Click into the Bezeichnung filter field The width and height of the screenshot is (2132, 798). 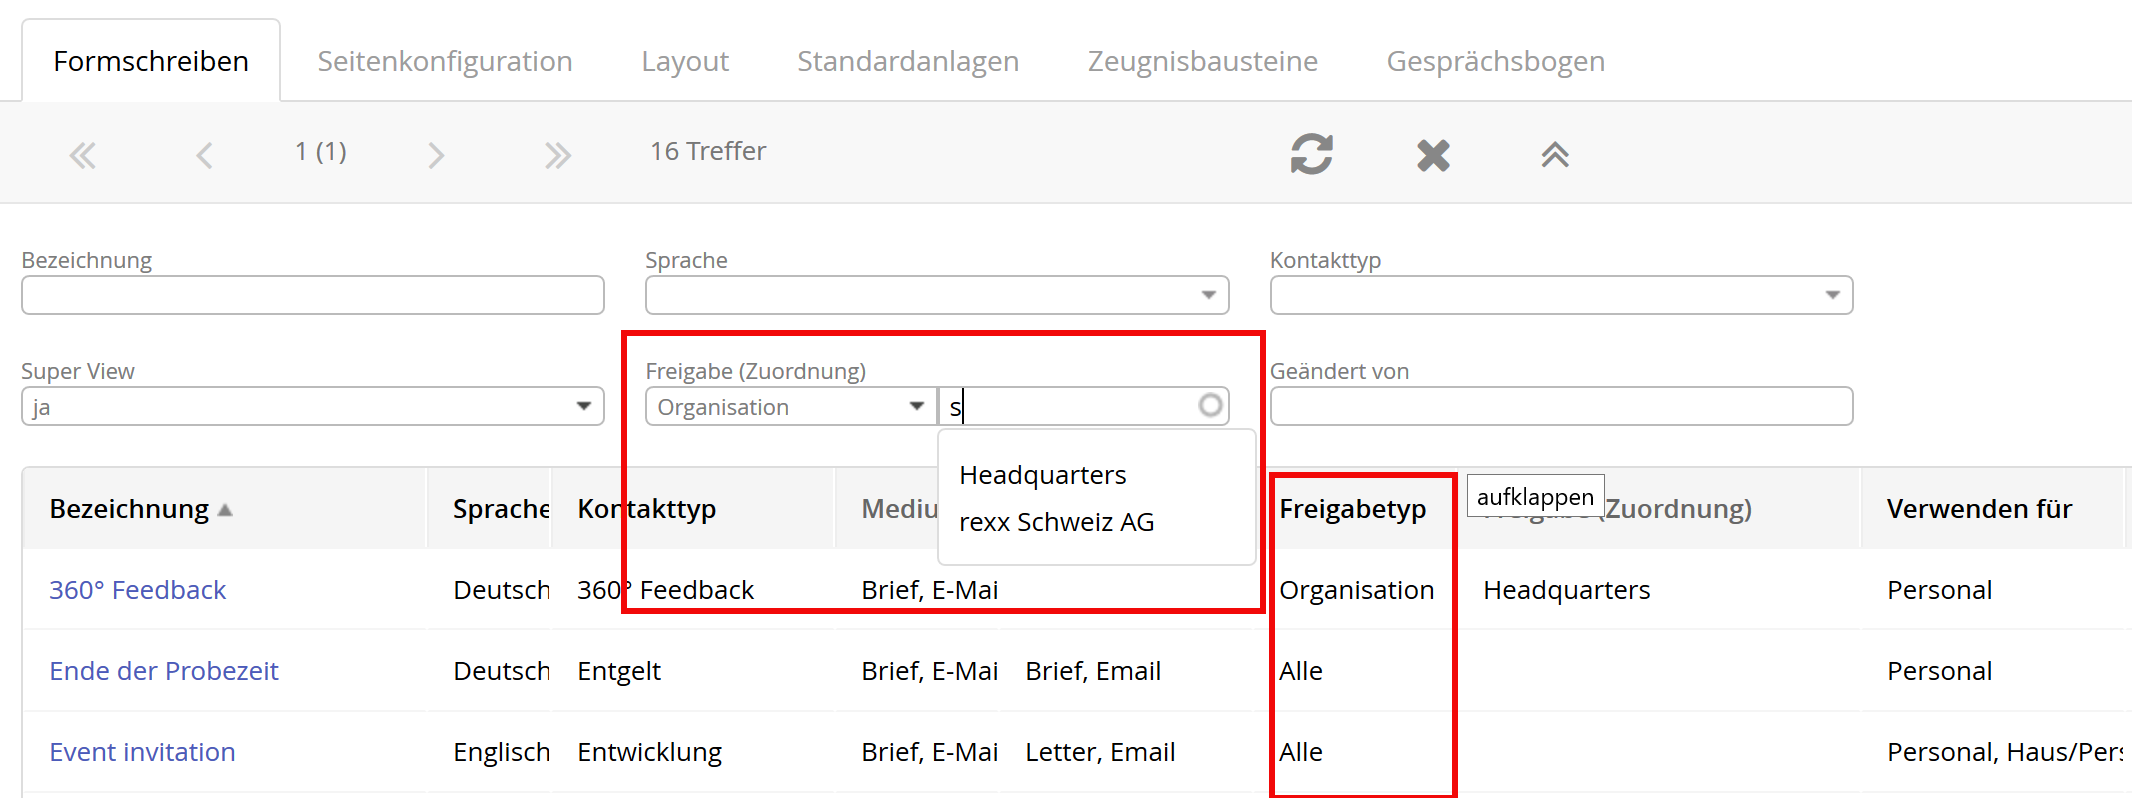(x=312, y=295)
